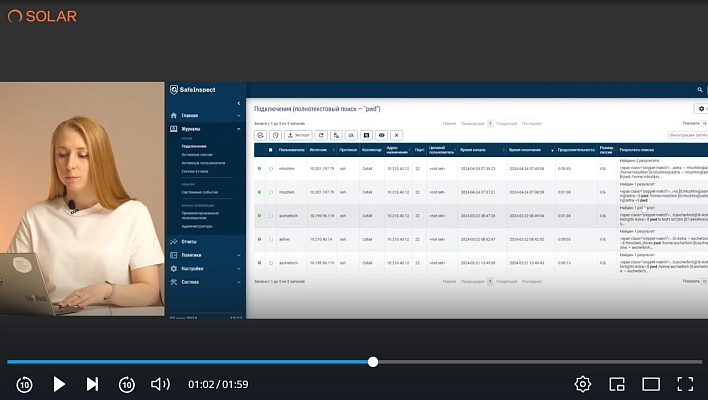Check the mlozhkin row started 07:39:23
Image resolution: width=708 pixels, height=400 pixels.
(x=271, y=169)
